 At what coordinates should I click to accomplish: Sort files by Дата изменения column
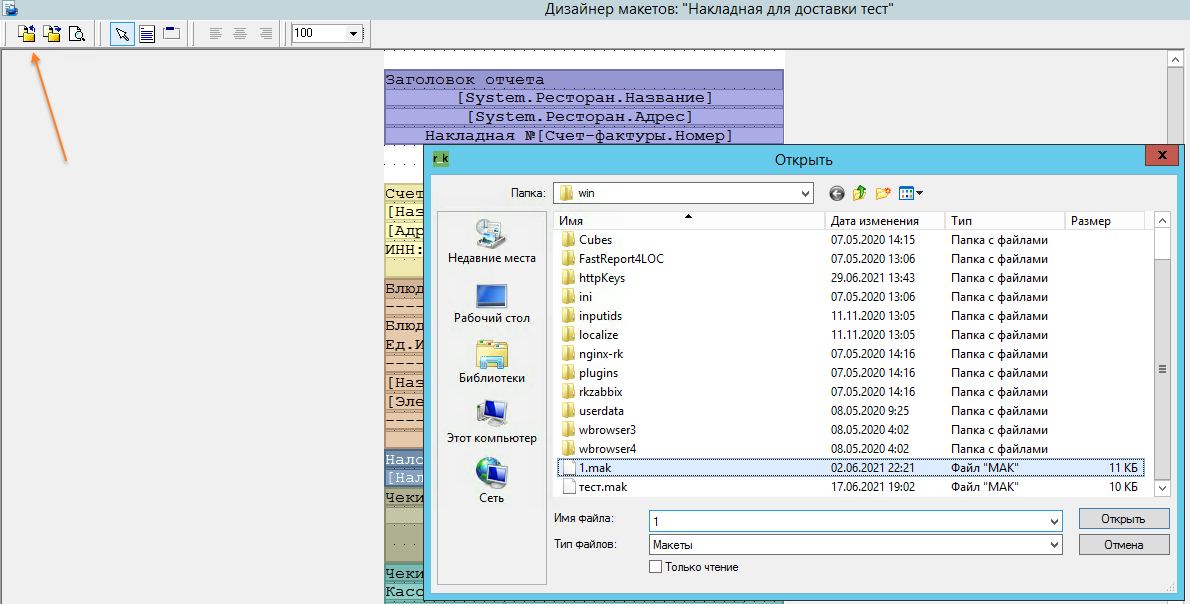[884, 221]
